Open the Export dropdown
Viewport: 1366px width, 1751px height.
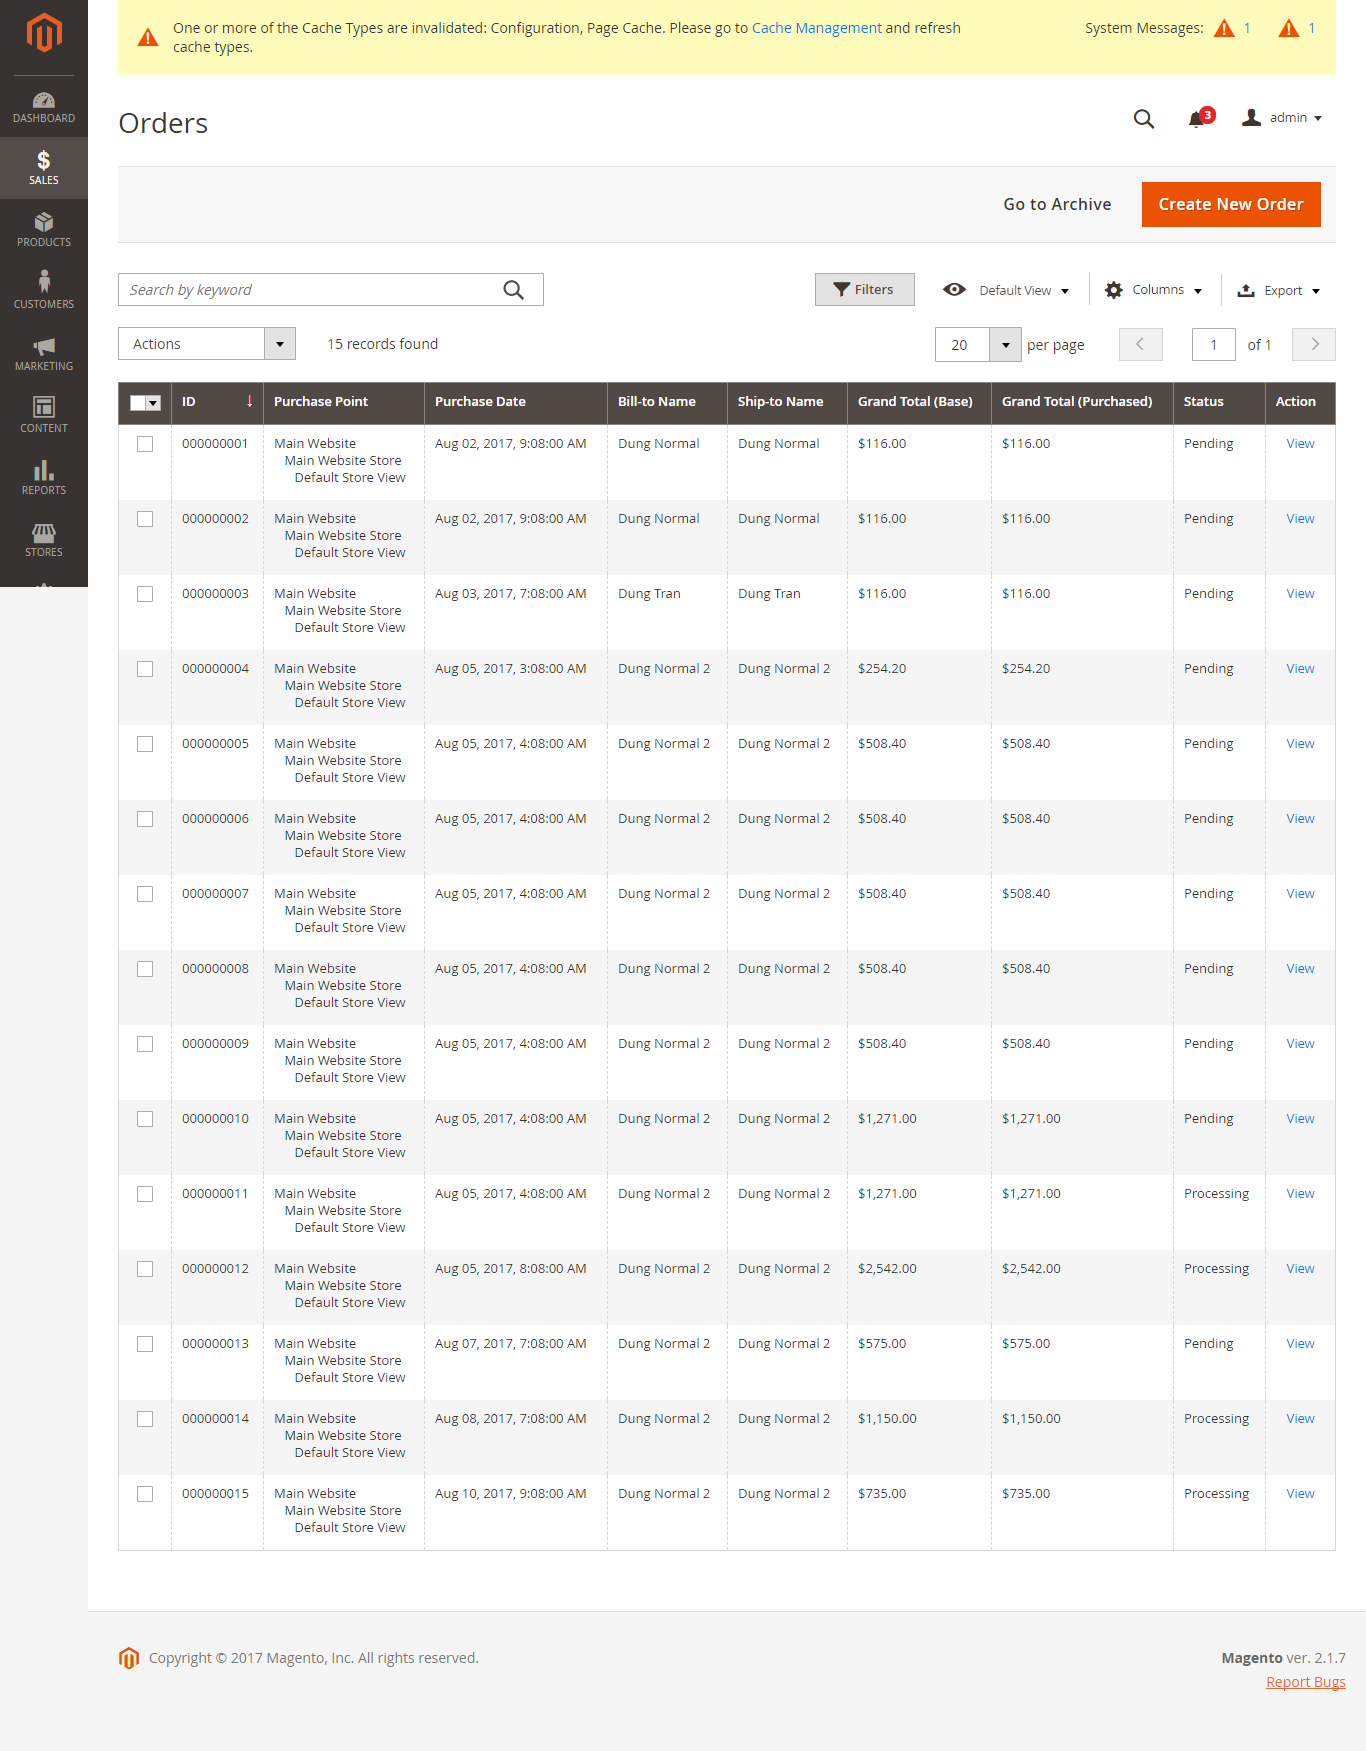click(x=1279, y=290)
